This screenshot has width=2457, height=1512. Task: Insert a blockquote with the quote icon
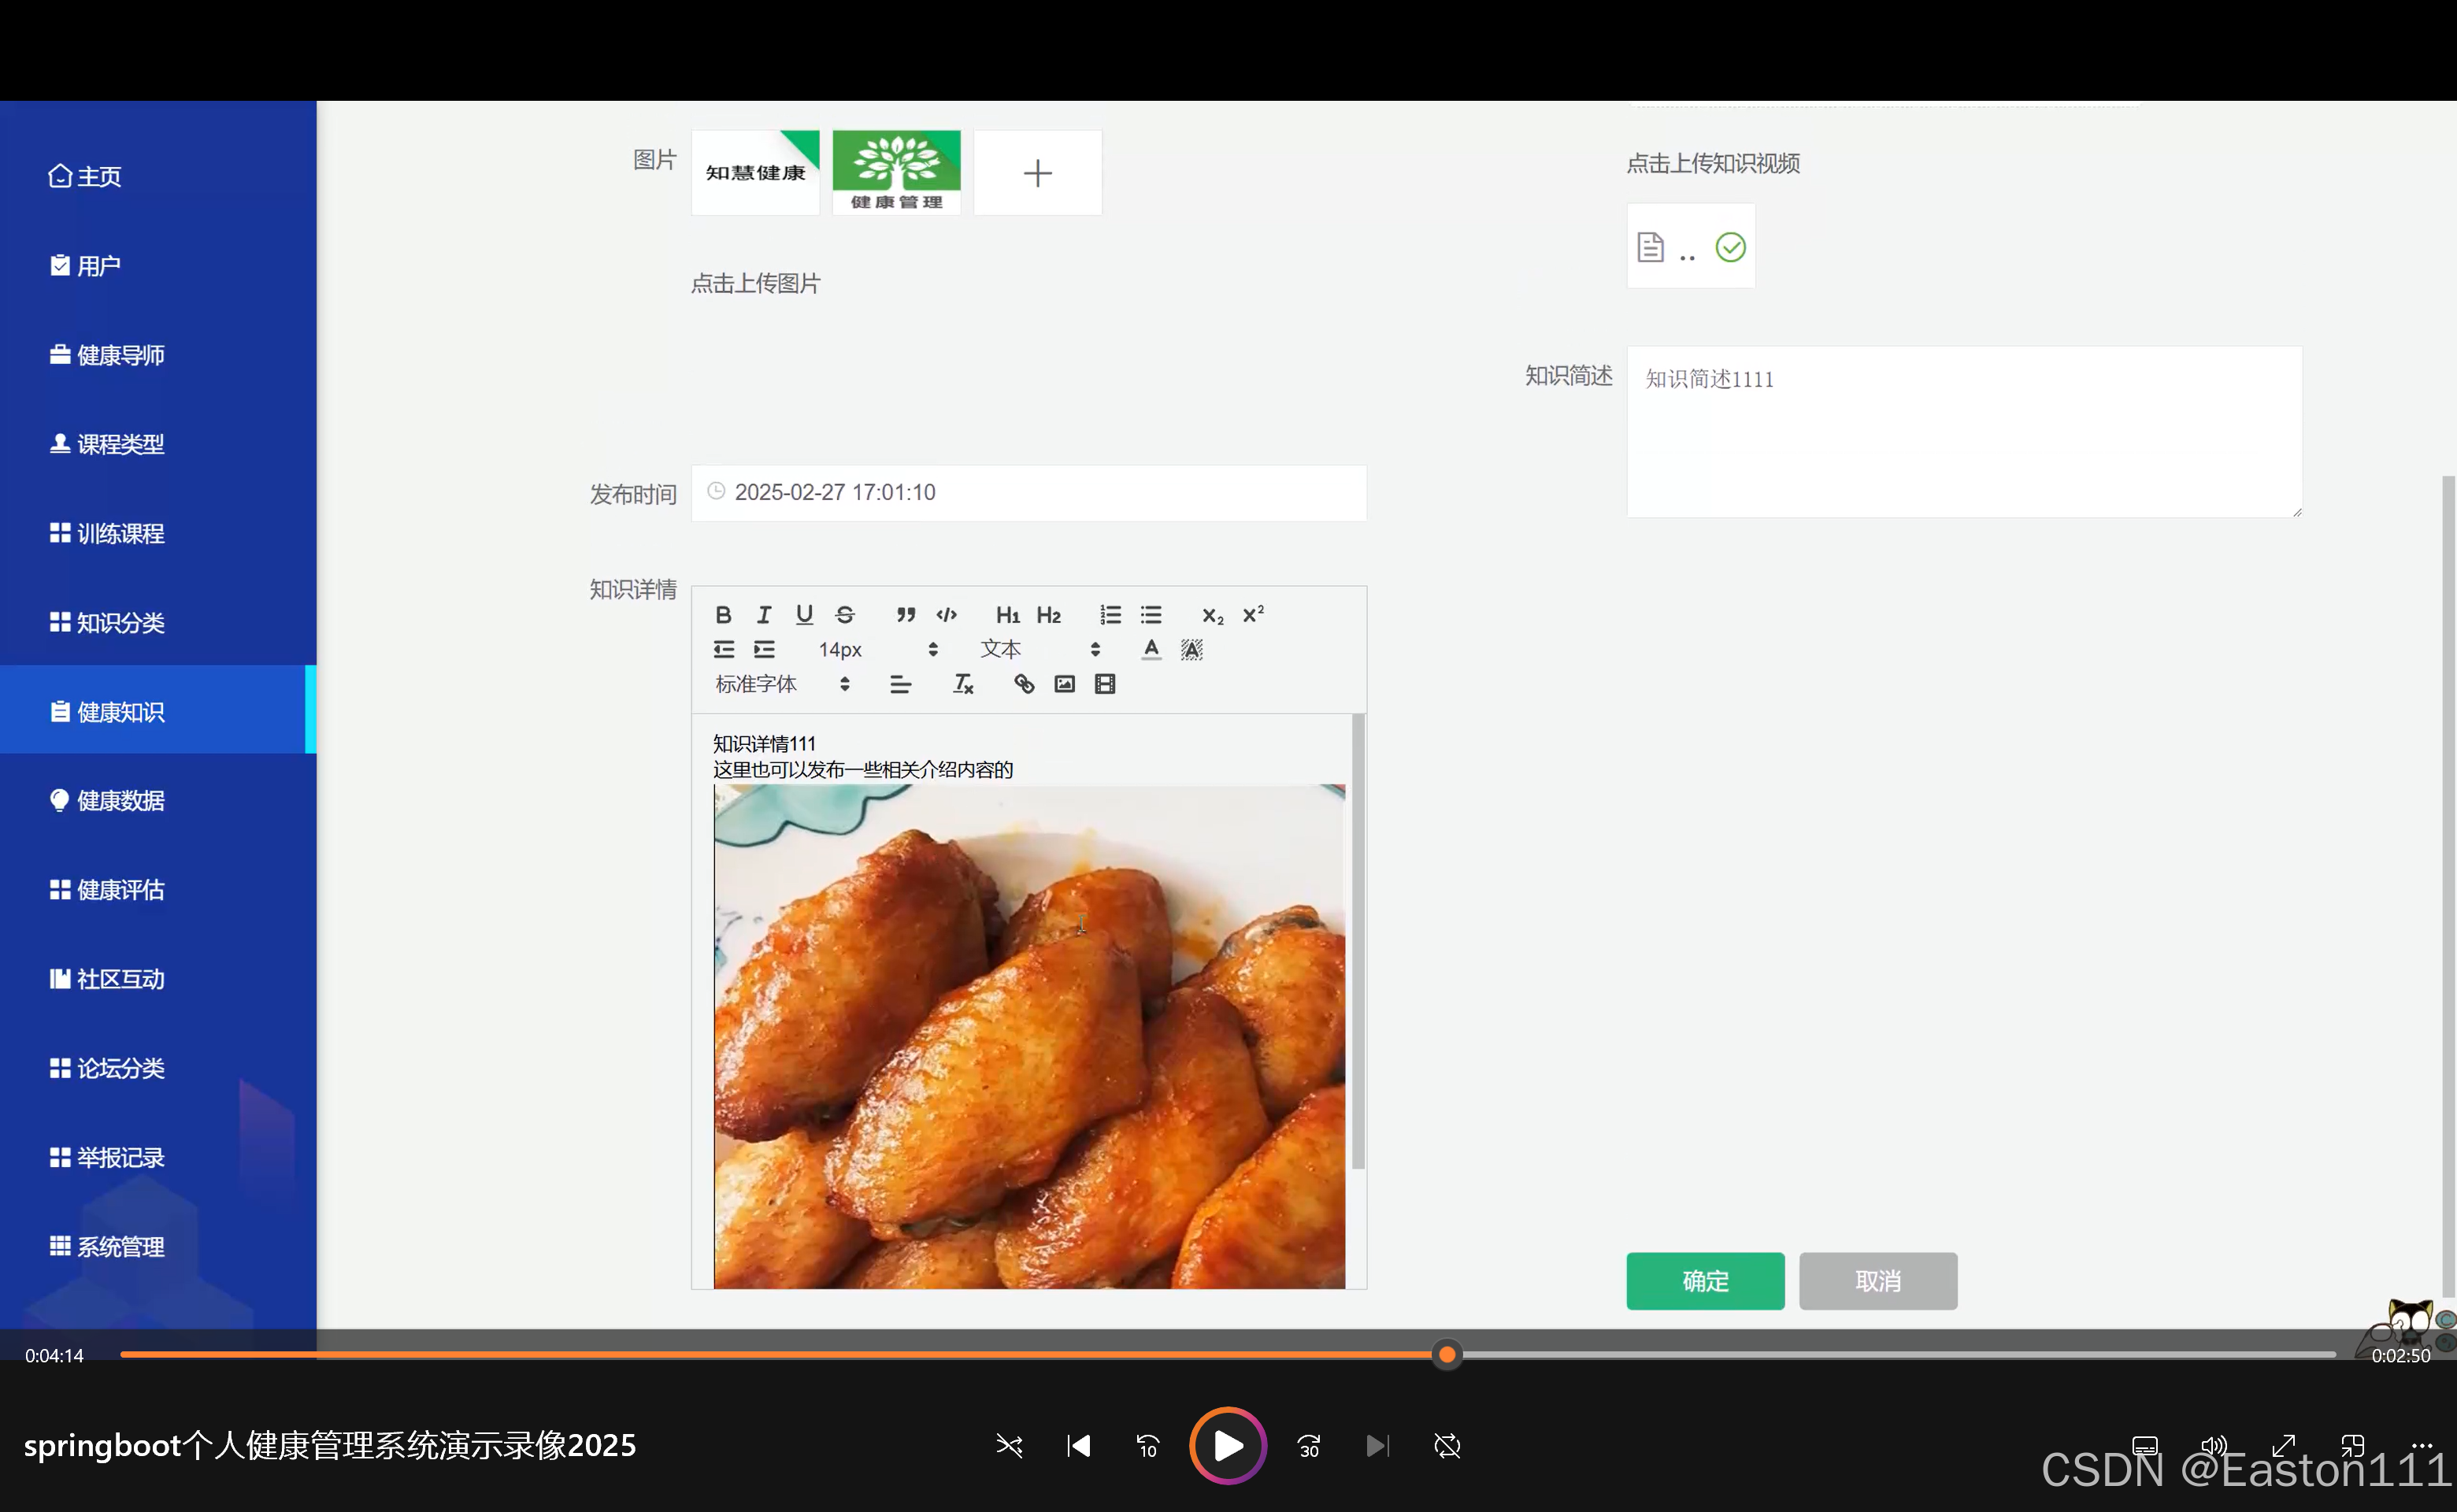click(x=906, y=615)
